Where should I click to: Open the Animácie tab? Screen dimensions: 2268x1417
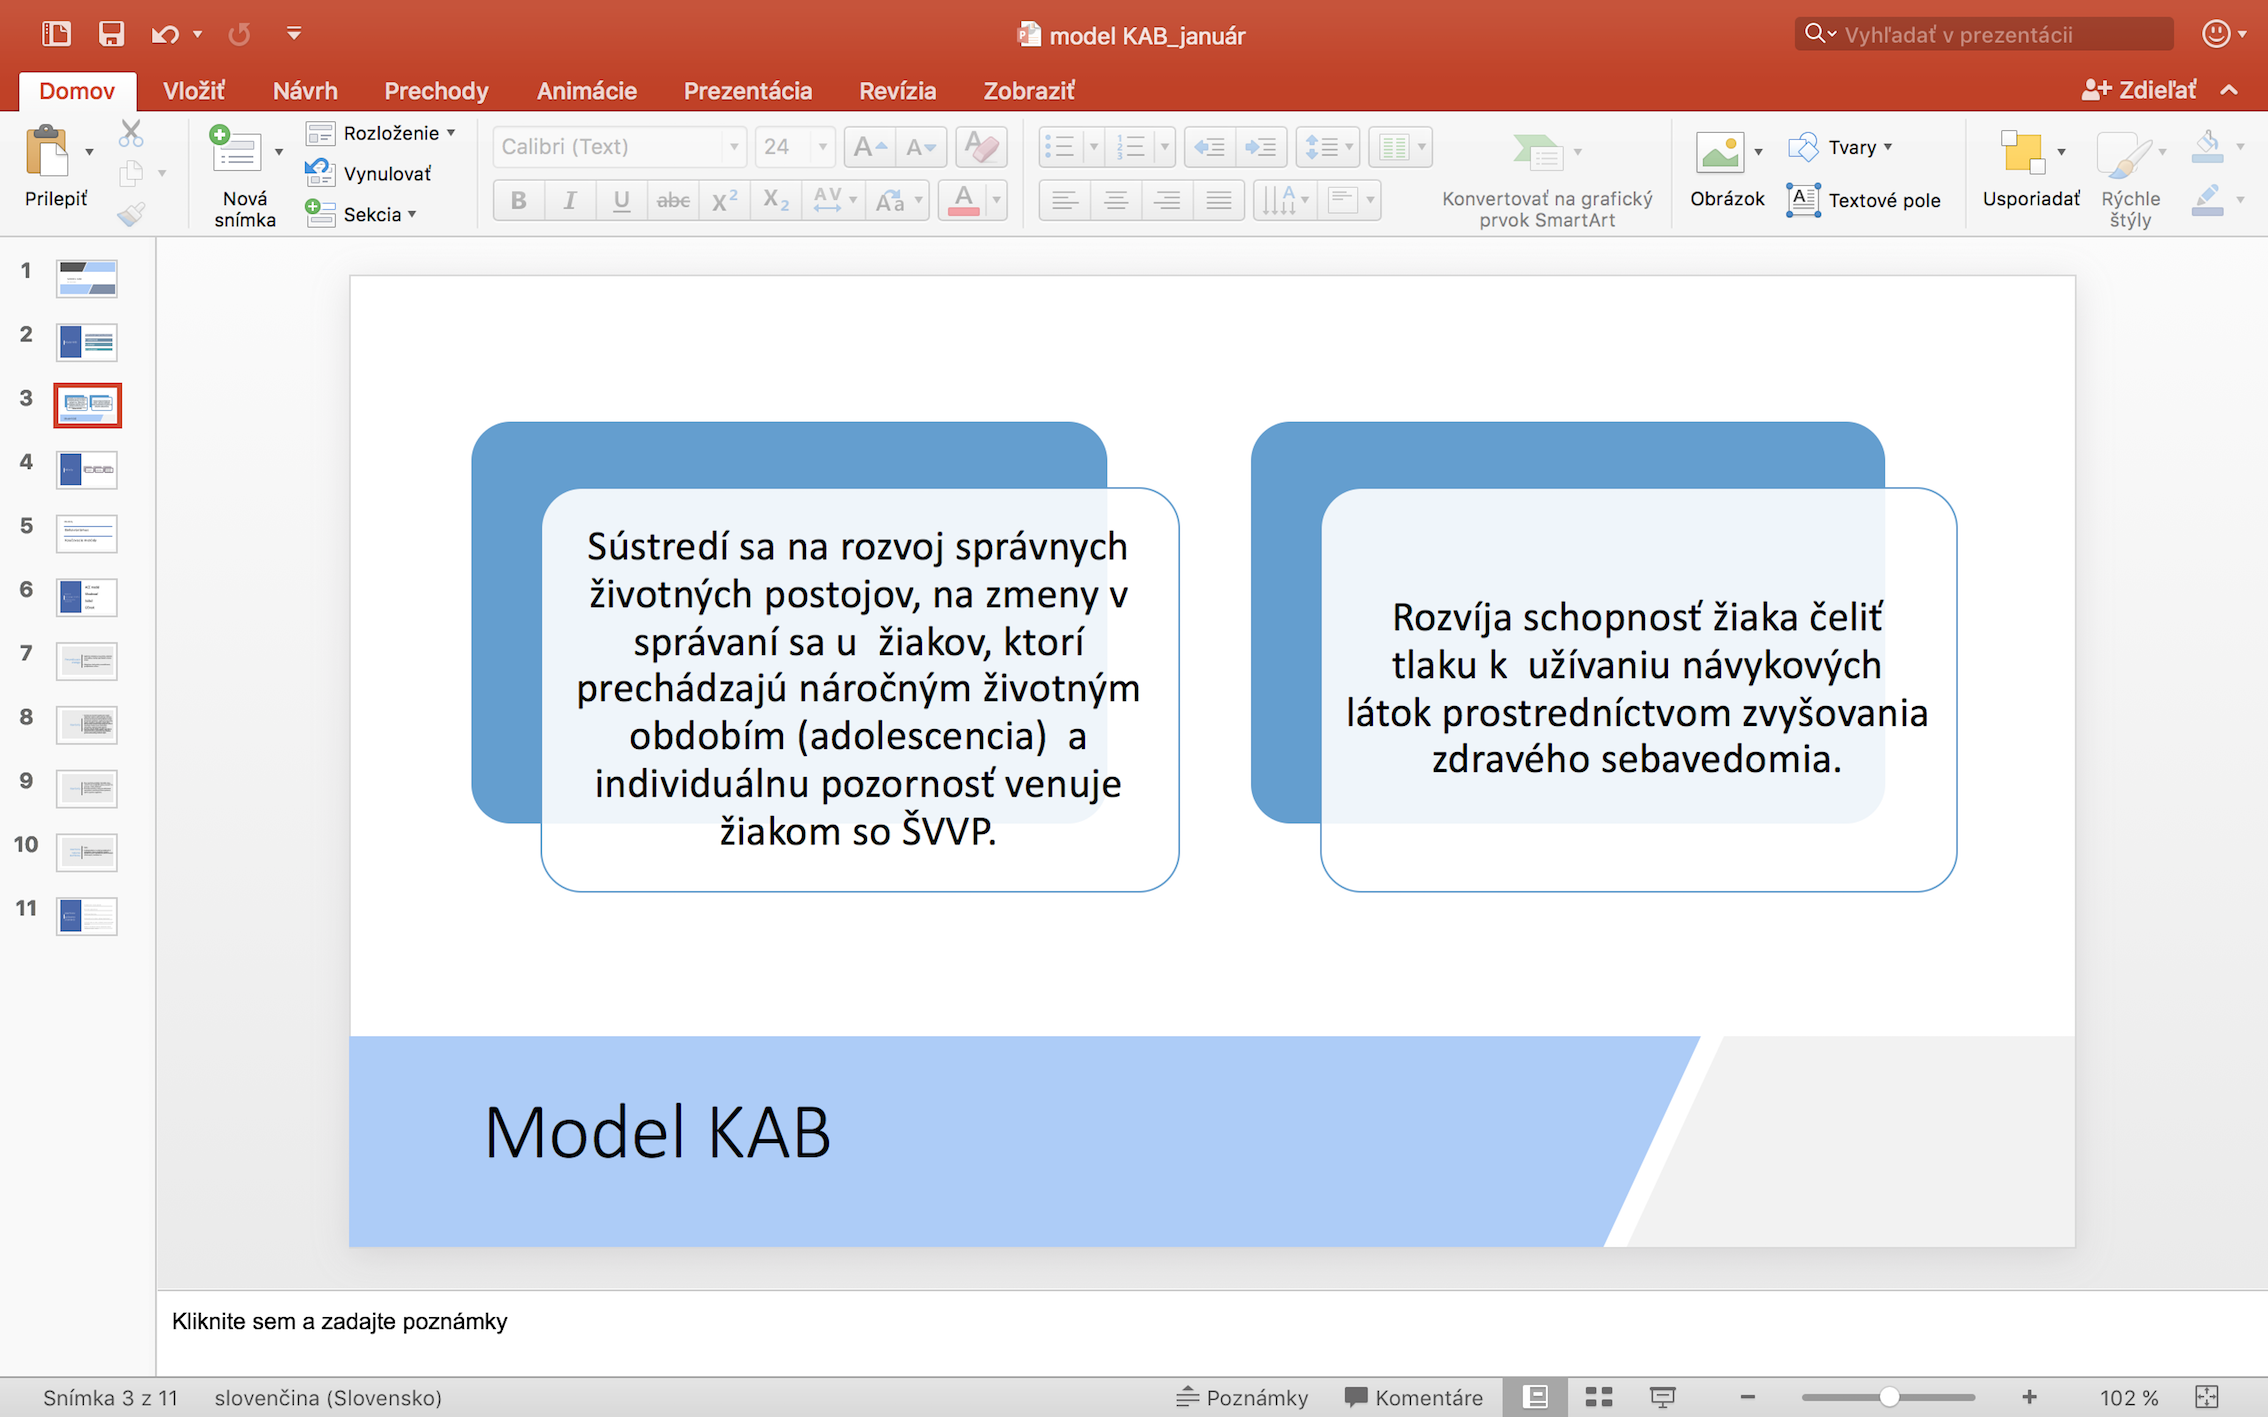[x=586, y=91]
